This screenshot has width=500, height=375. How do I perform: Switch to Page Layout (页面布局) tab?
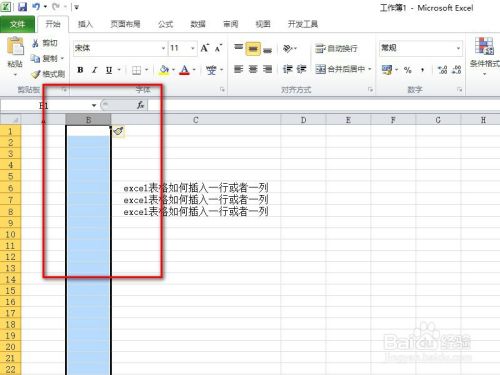click(x=125, y=24)
